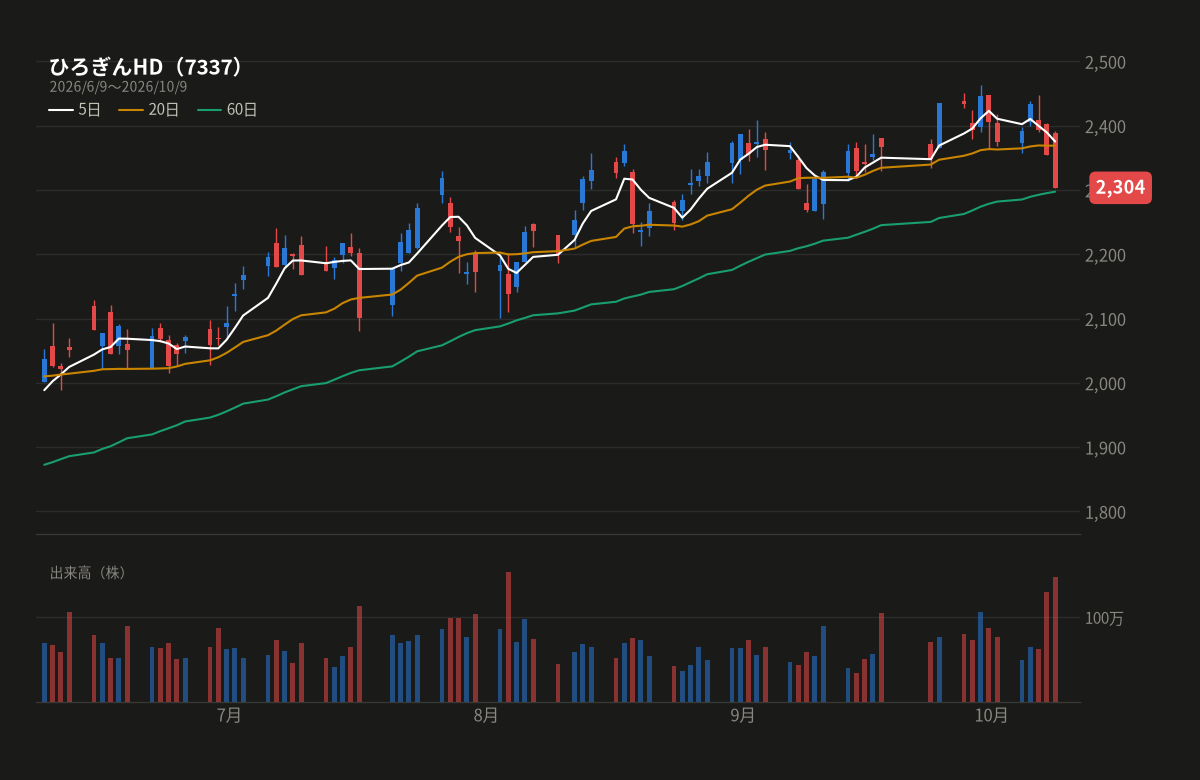1200x780 pixels.
Task: Toggle the 20日 moving average legend
Action: click(x=149, y=110)
